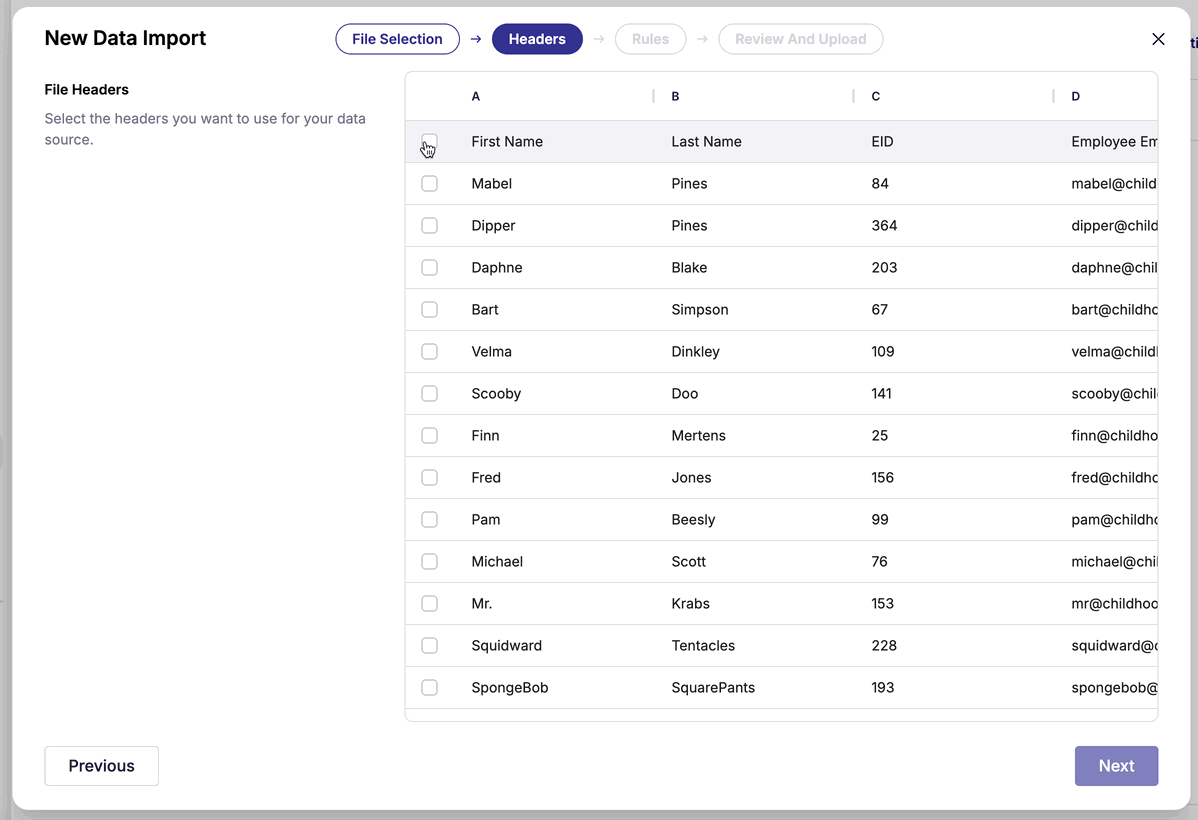Go to the File Selection step

397,39
